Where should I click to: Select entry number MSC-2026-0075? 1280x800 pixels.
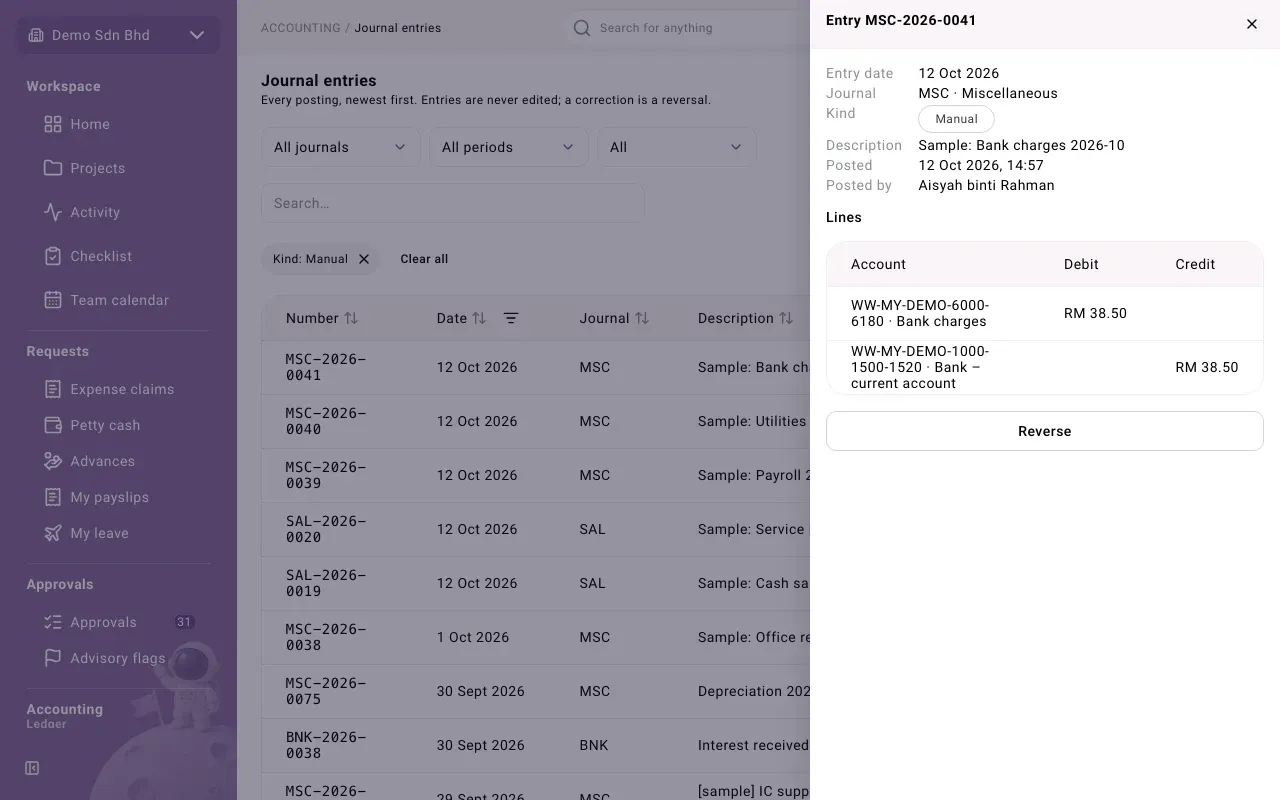coord(326,691)
